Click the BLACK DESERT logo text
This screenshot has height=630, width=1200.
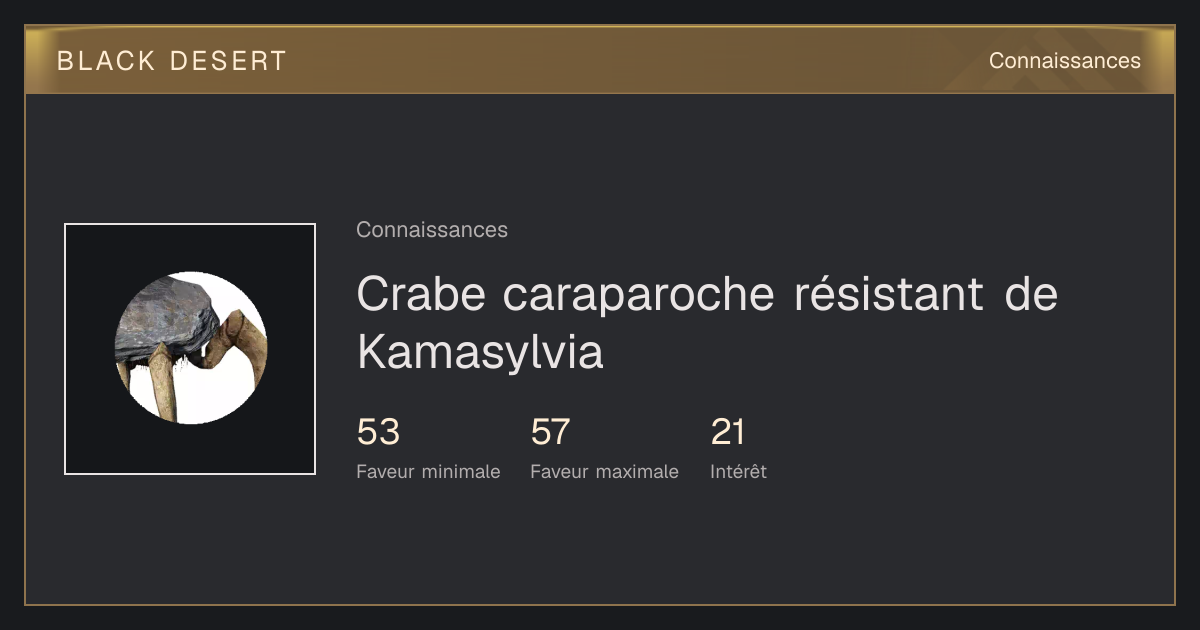pos(171,61)
